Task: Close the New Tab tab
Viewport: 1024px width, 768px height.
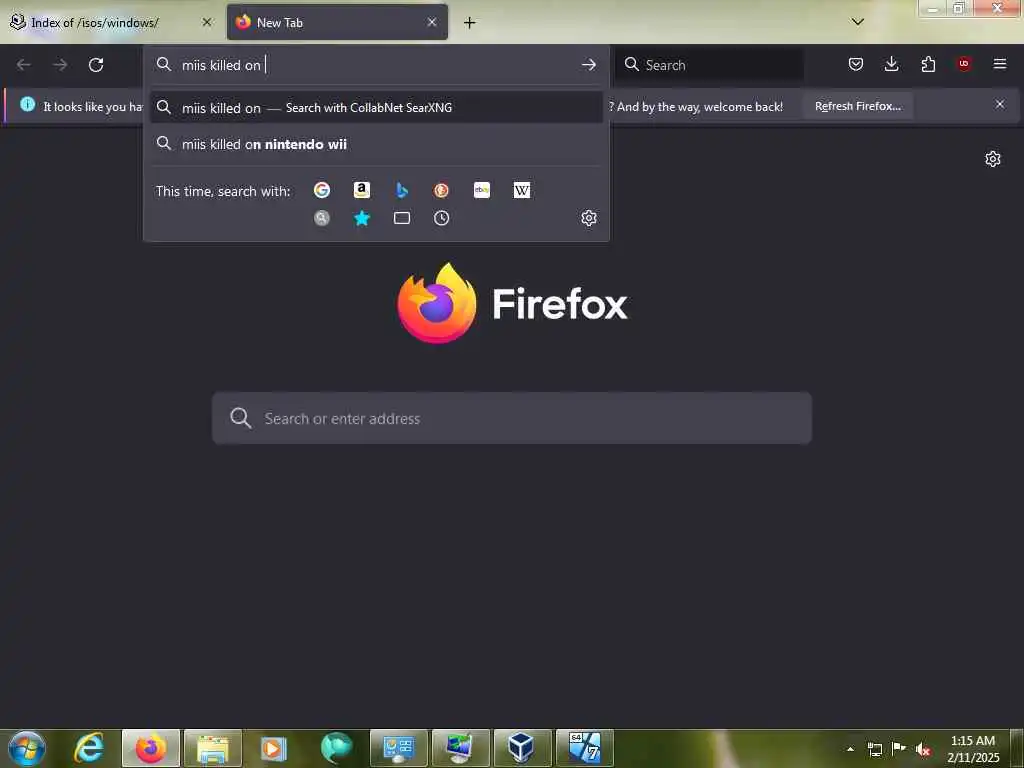Action: (432, 22)
